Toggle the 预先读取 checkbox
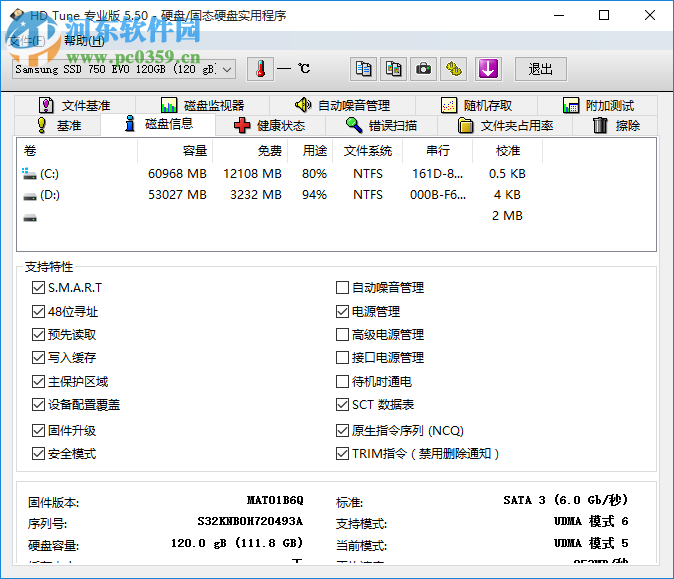This screenshot has width=674, height=579. pos(38,334)
